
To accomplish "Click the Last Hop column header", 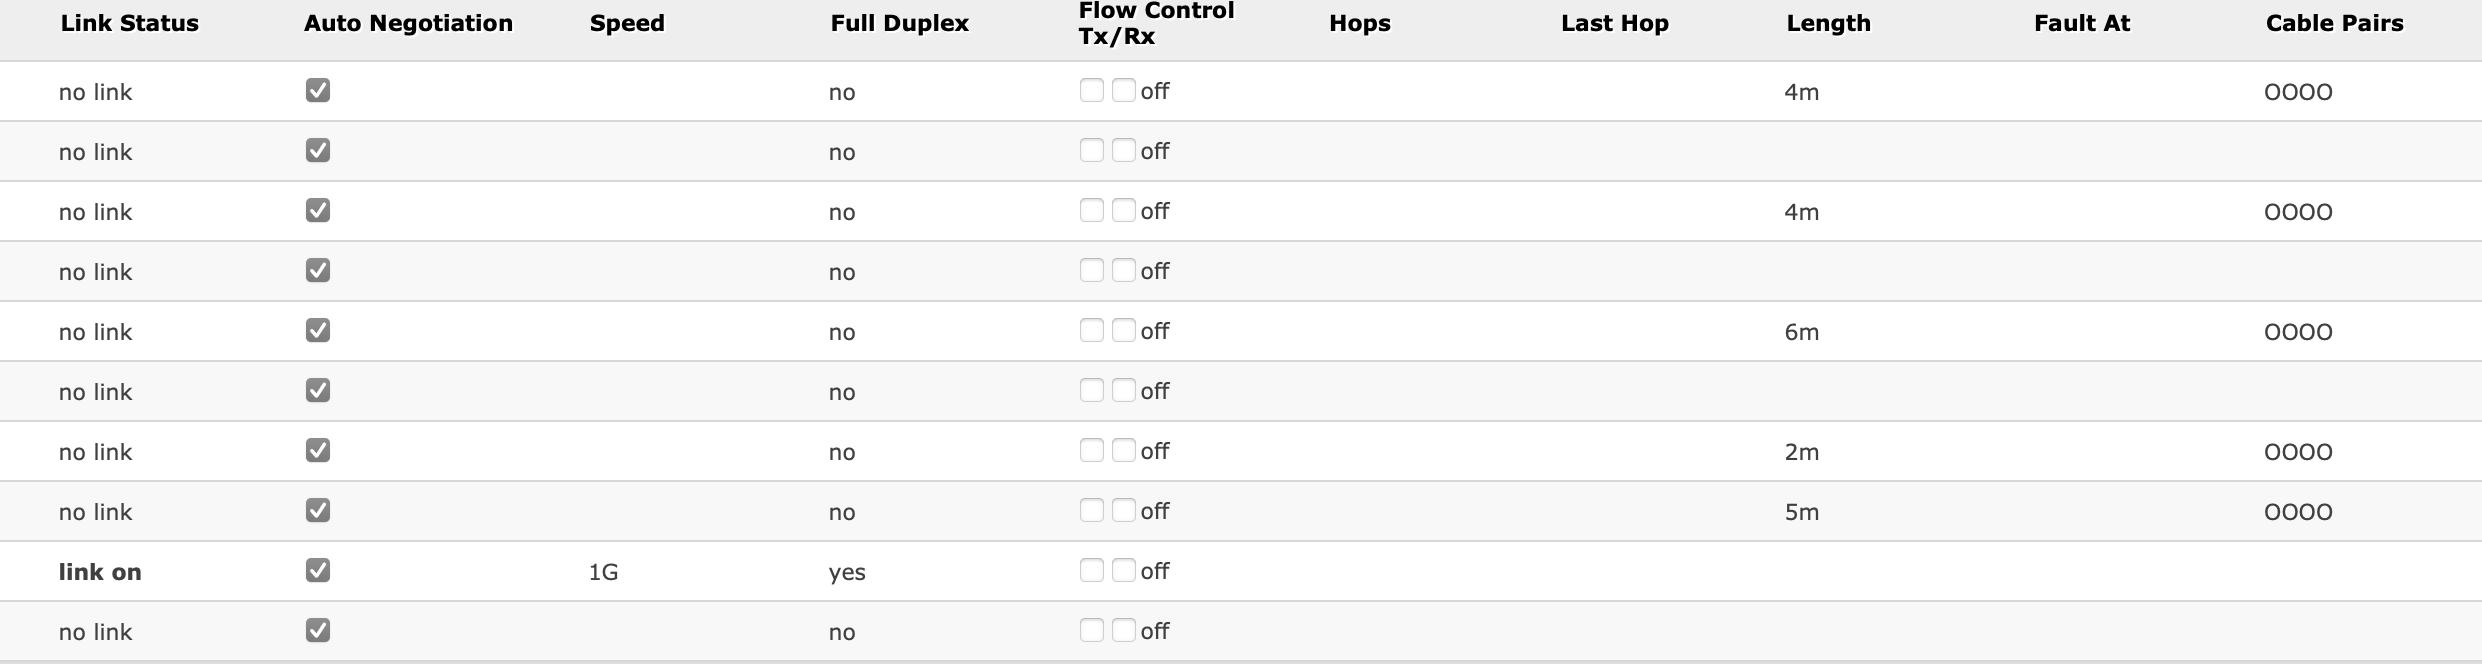I will click(x=1614, y=23).
